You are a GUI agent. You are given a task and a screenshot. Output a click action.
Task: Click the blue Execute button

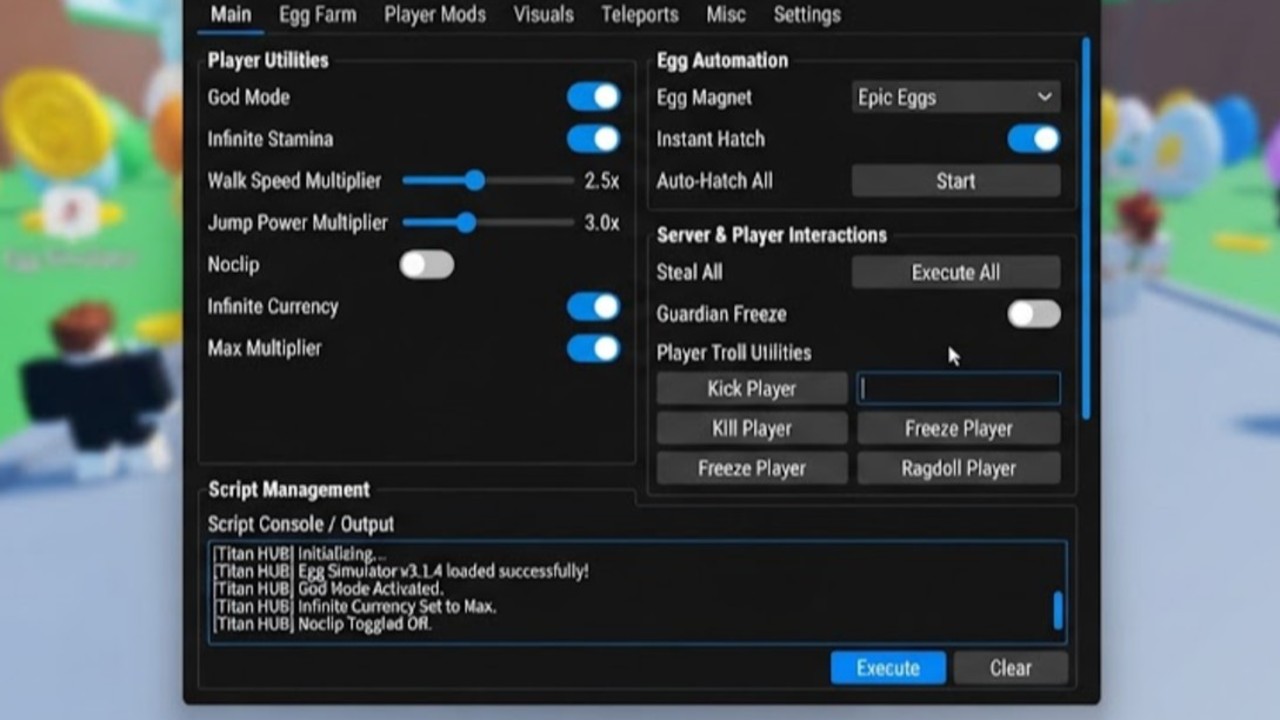coord(888,668)
